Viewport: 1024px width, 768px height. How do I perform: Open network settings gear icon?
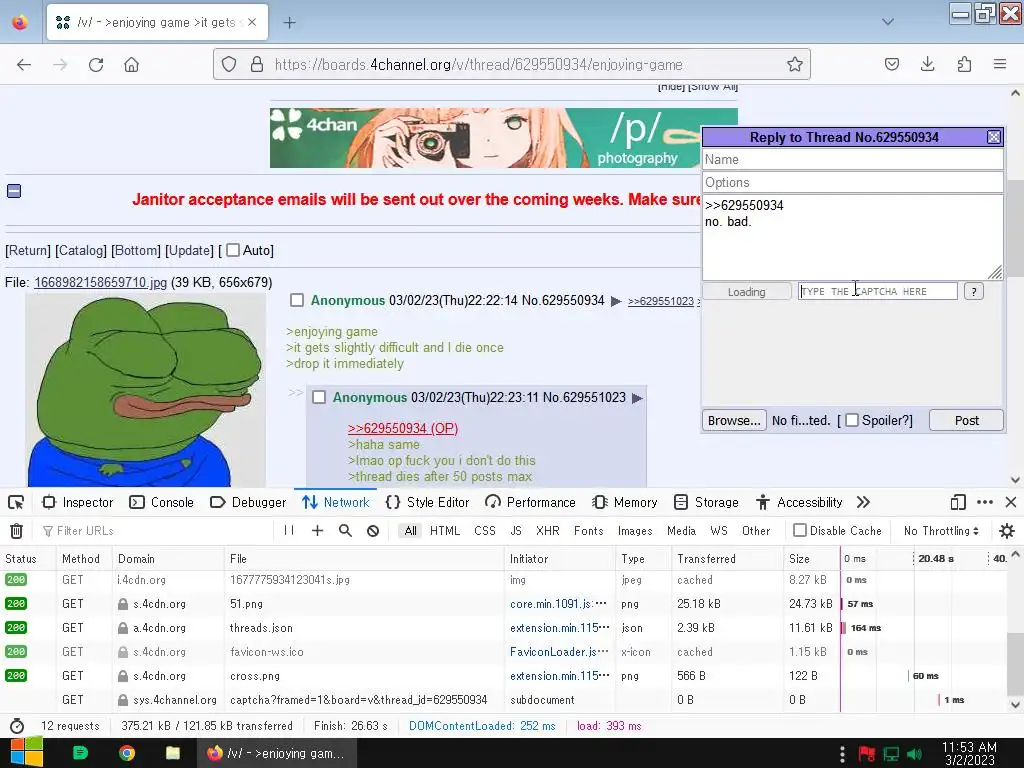coord(1007,531)
